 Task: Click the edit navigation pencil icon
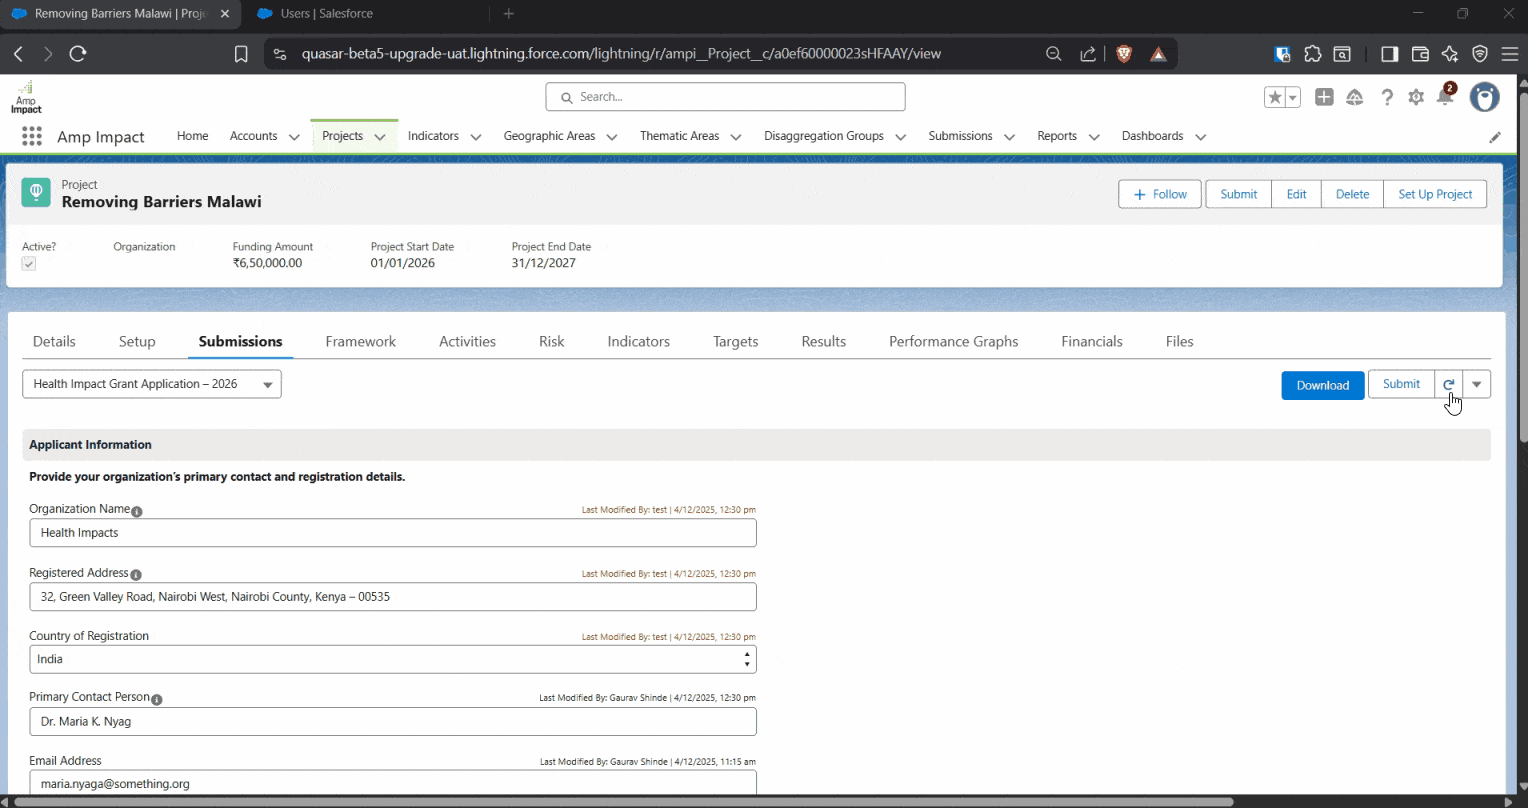click(1495, 137)
